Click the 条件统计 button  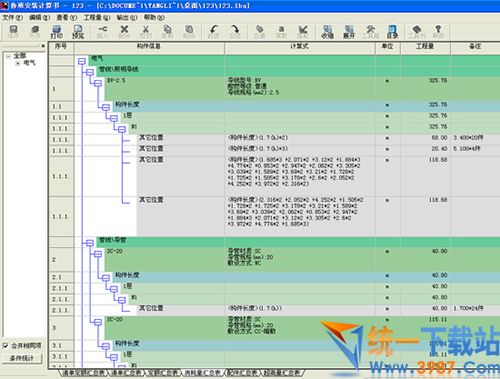coord(22,358)
